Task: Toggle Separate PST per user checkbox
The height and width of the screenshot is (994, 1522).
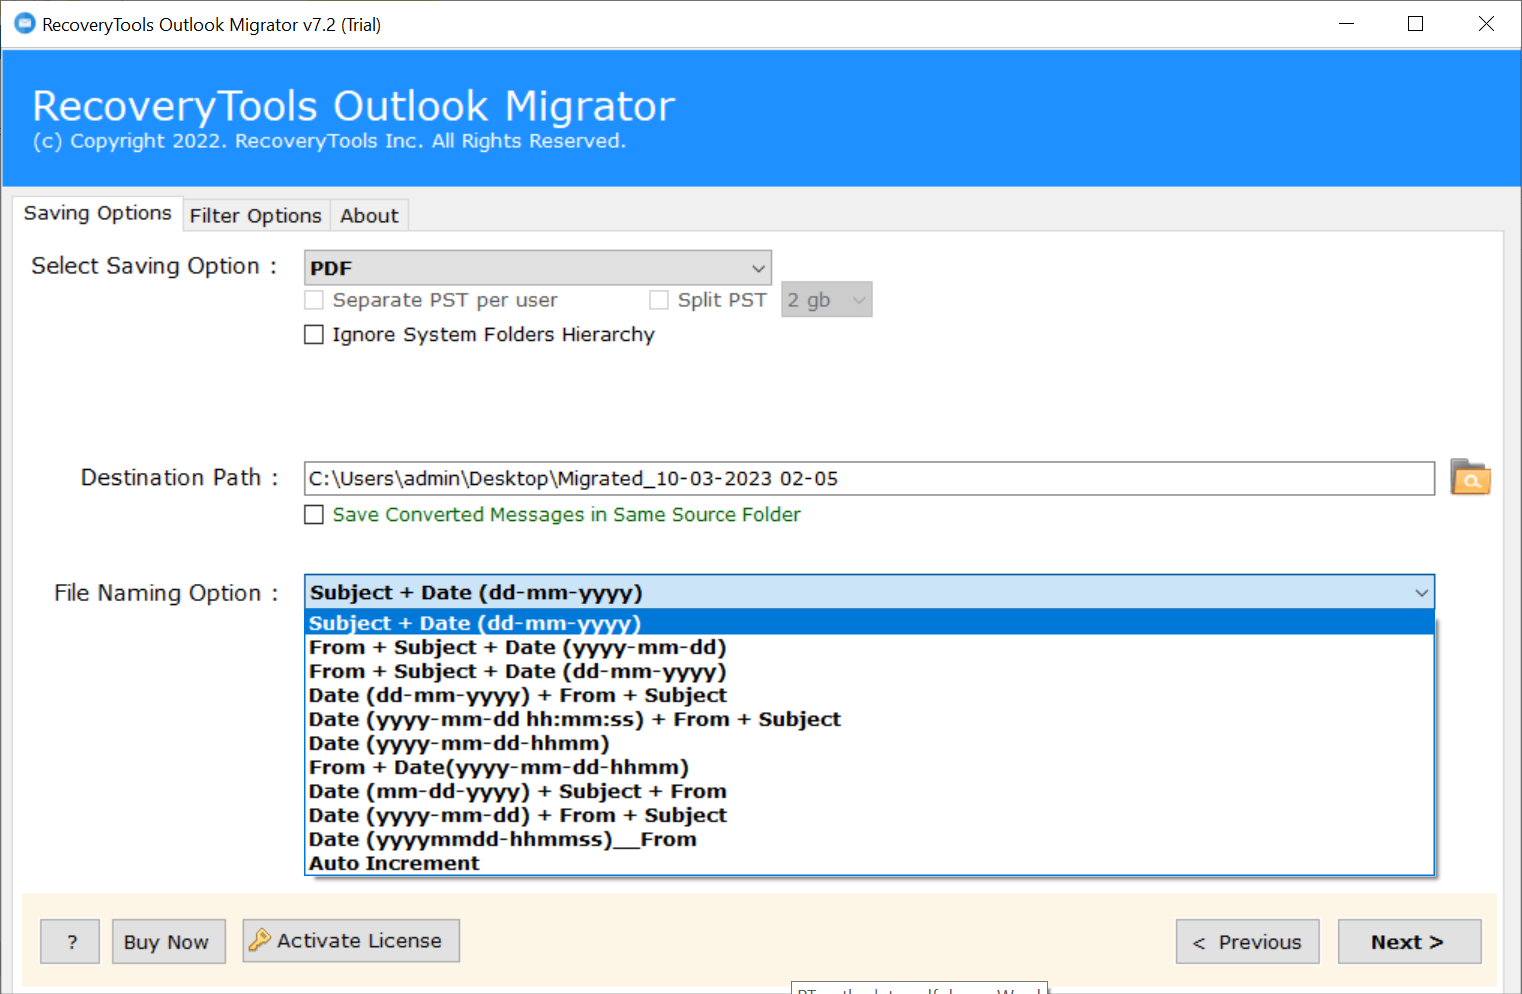Action: coord(314,300)
